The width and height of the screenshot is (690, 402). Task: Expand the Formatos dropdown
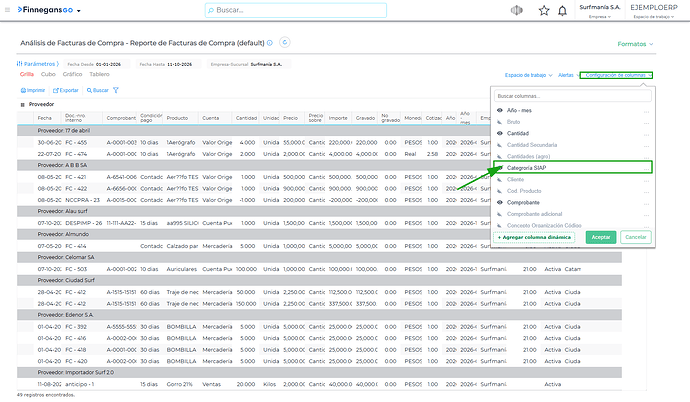pyautogui.click(x=635, y=44)
